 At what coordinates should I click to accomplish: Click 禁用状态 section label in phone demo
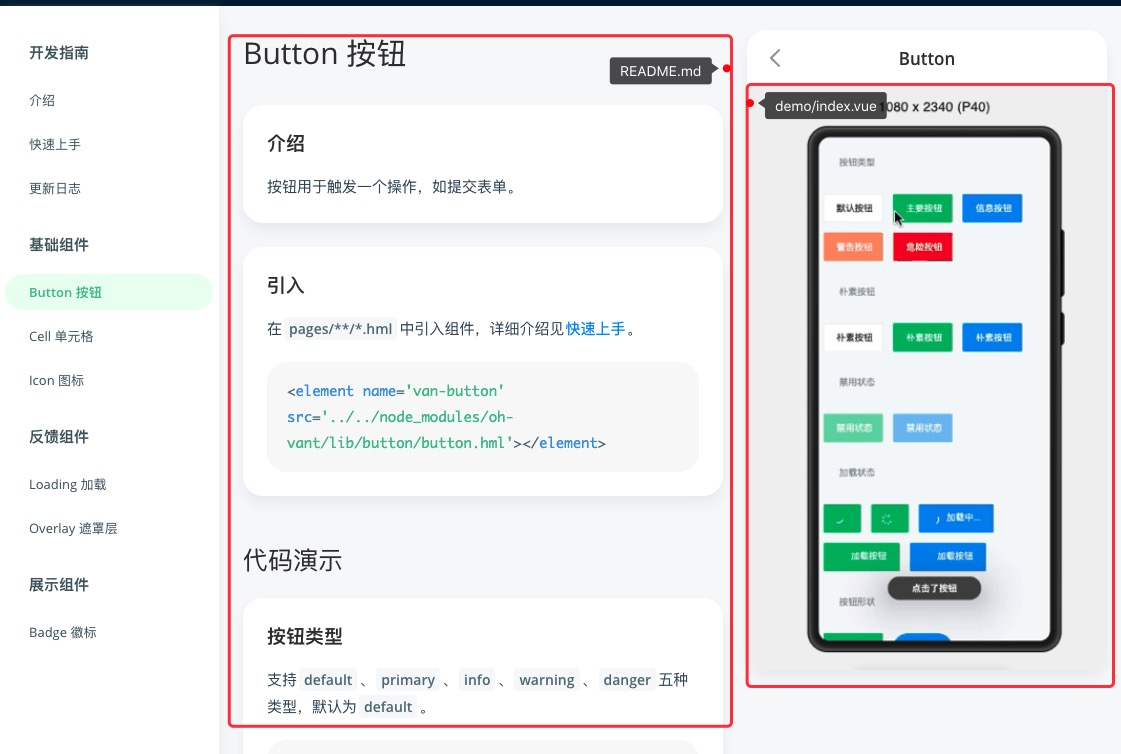point(856,382)
